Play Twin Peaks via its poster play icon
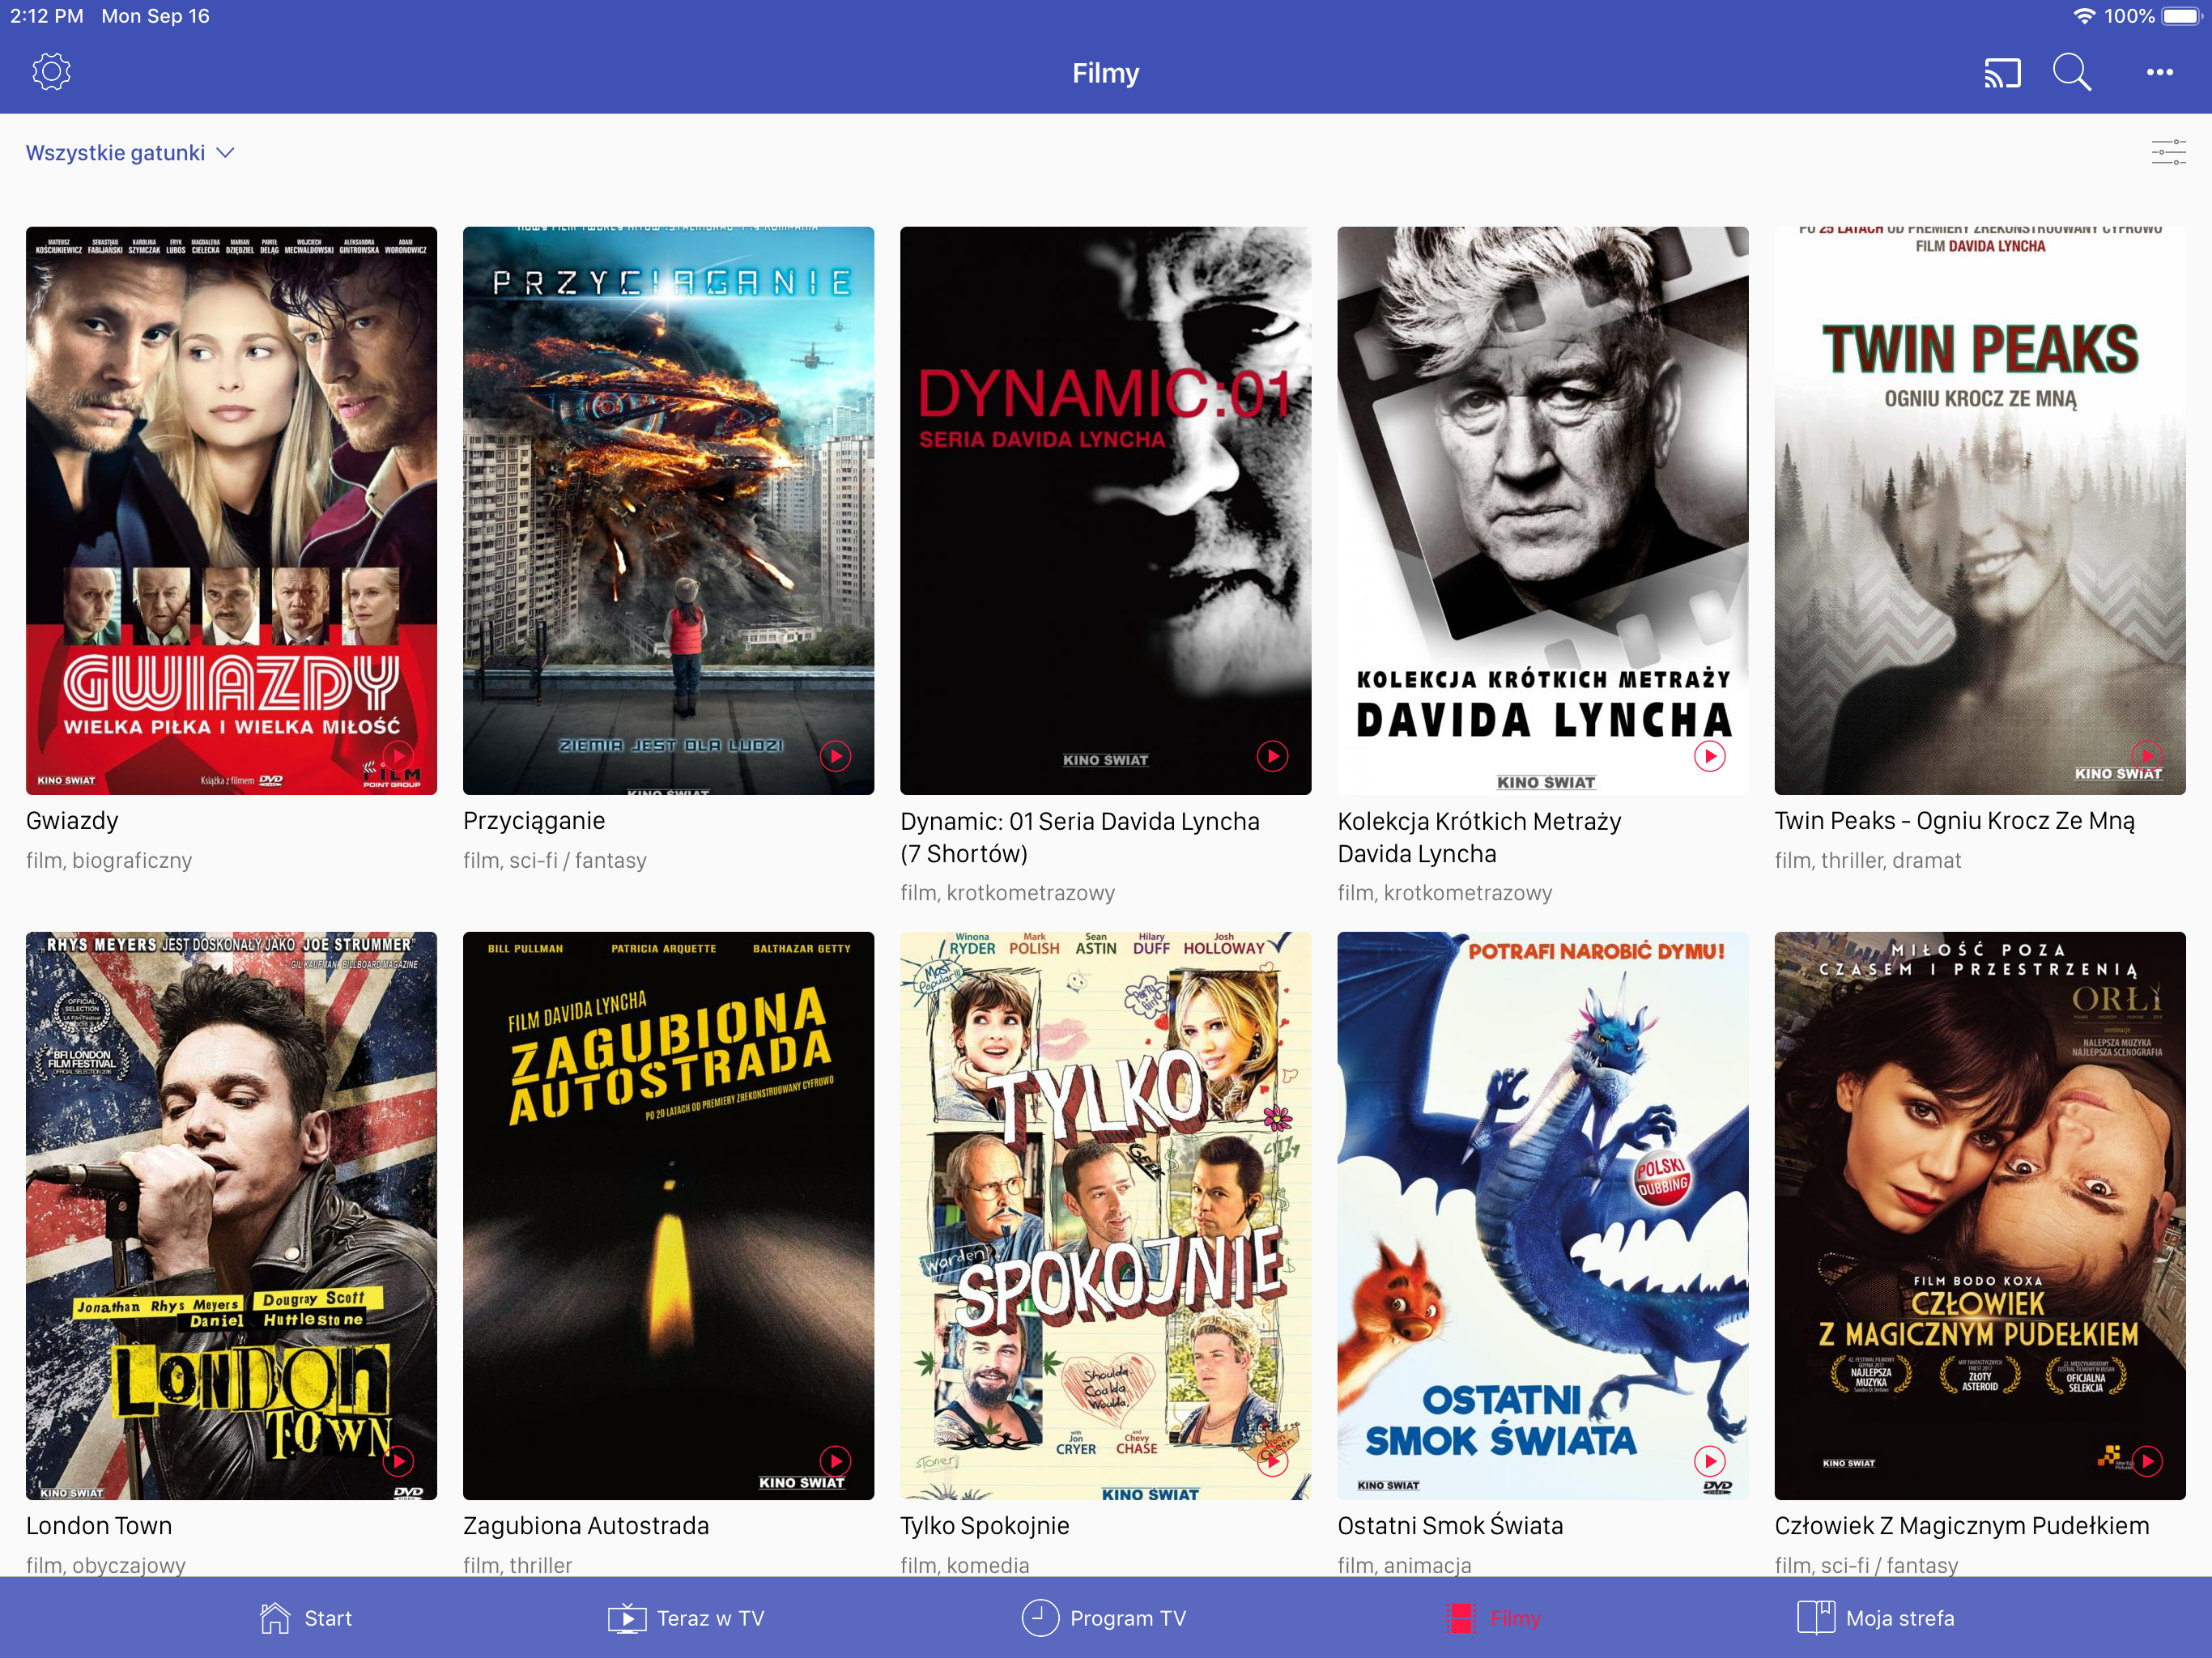Viewport: 2212px width, 1658px height. pos(2147,755)
